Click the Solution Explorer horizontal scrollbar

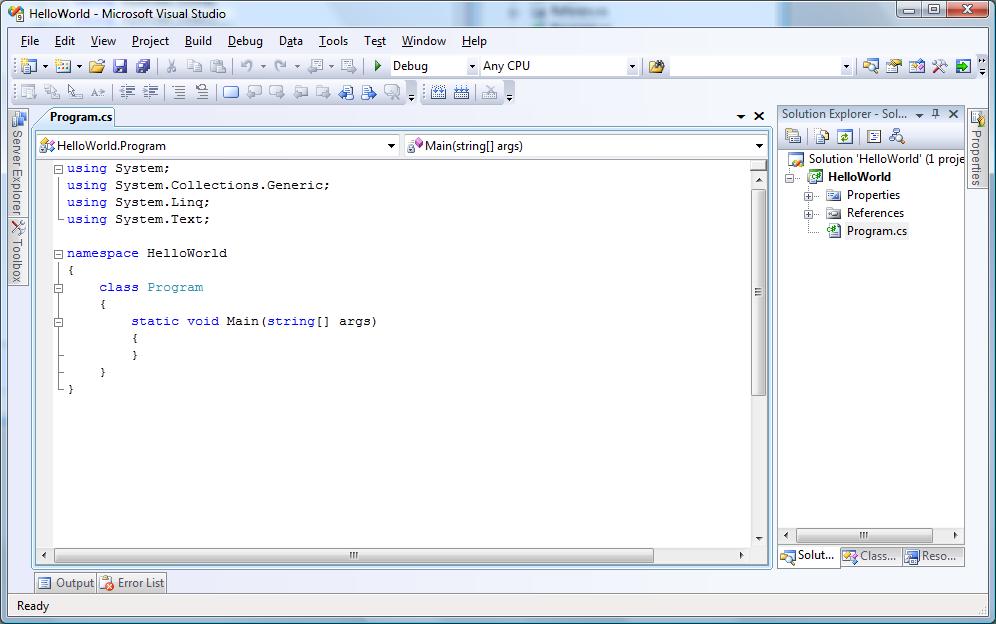pyautogui.click(x=864, y=535)
